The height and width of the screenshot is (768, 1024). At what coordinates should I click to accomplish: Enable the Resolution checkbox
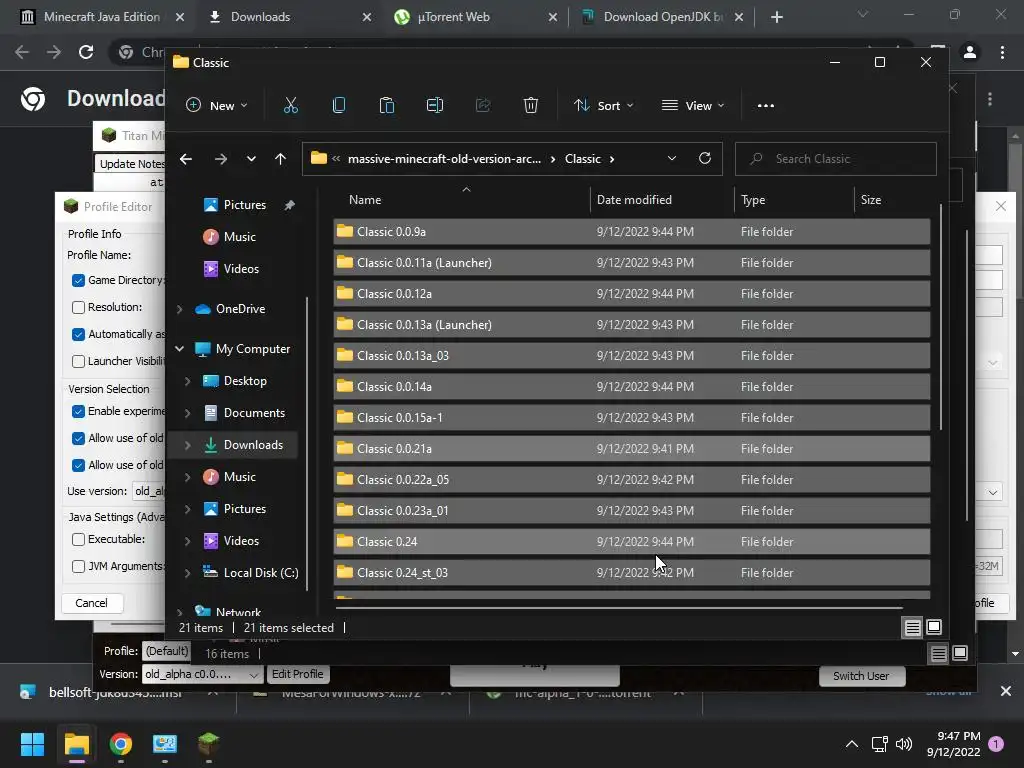78,307
